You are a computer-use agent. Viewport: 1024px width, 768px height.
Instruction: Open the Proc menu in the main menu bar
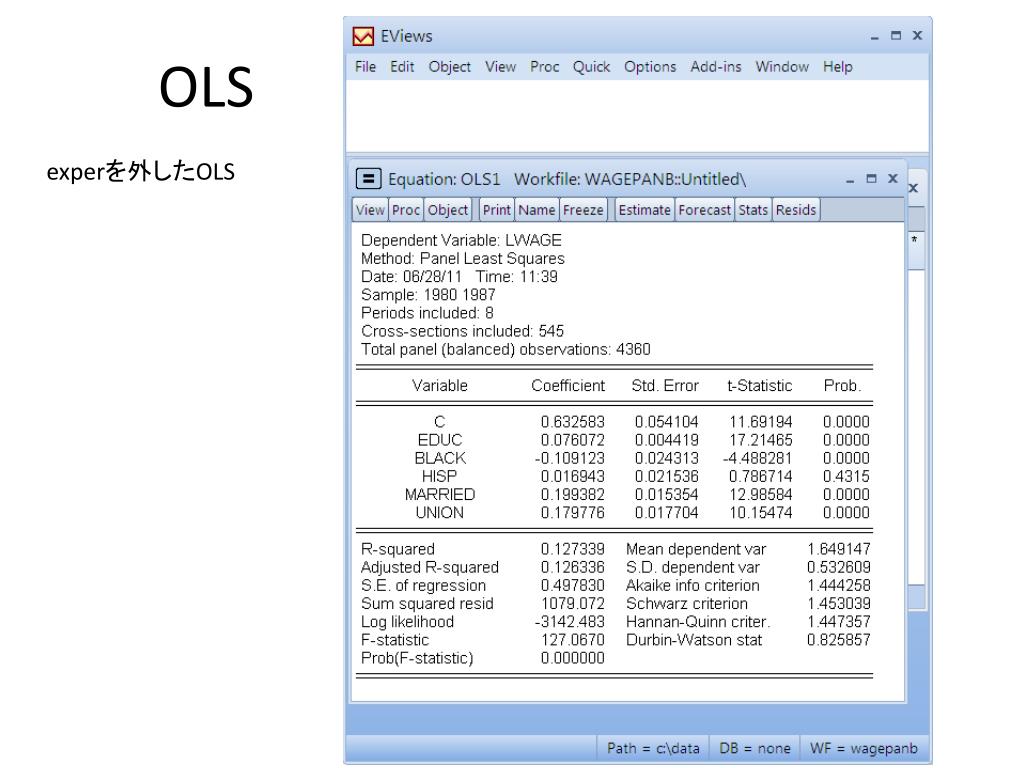tap(545, 67)
